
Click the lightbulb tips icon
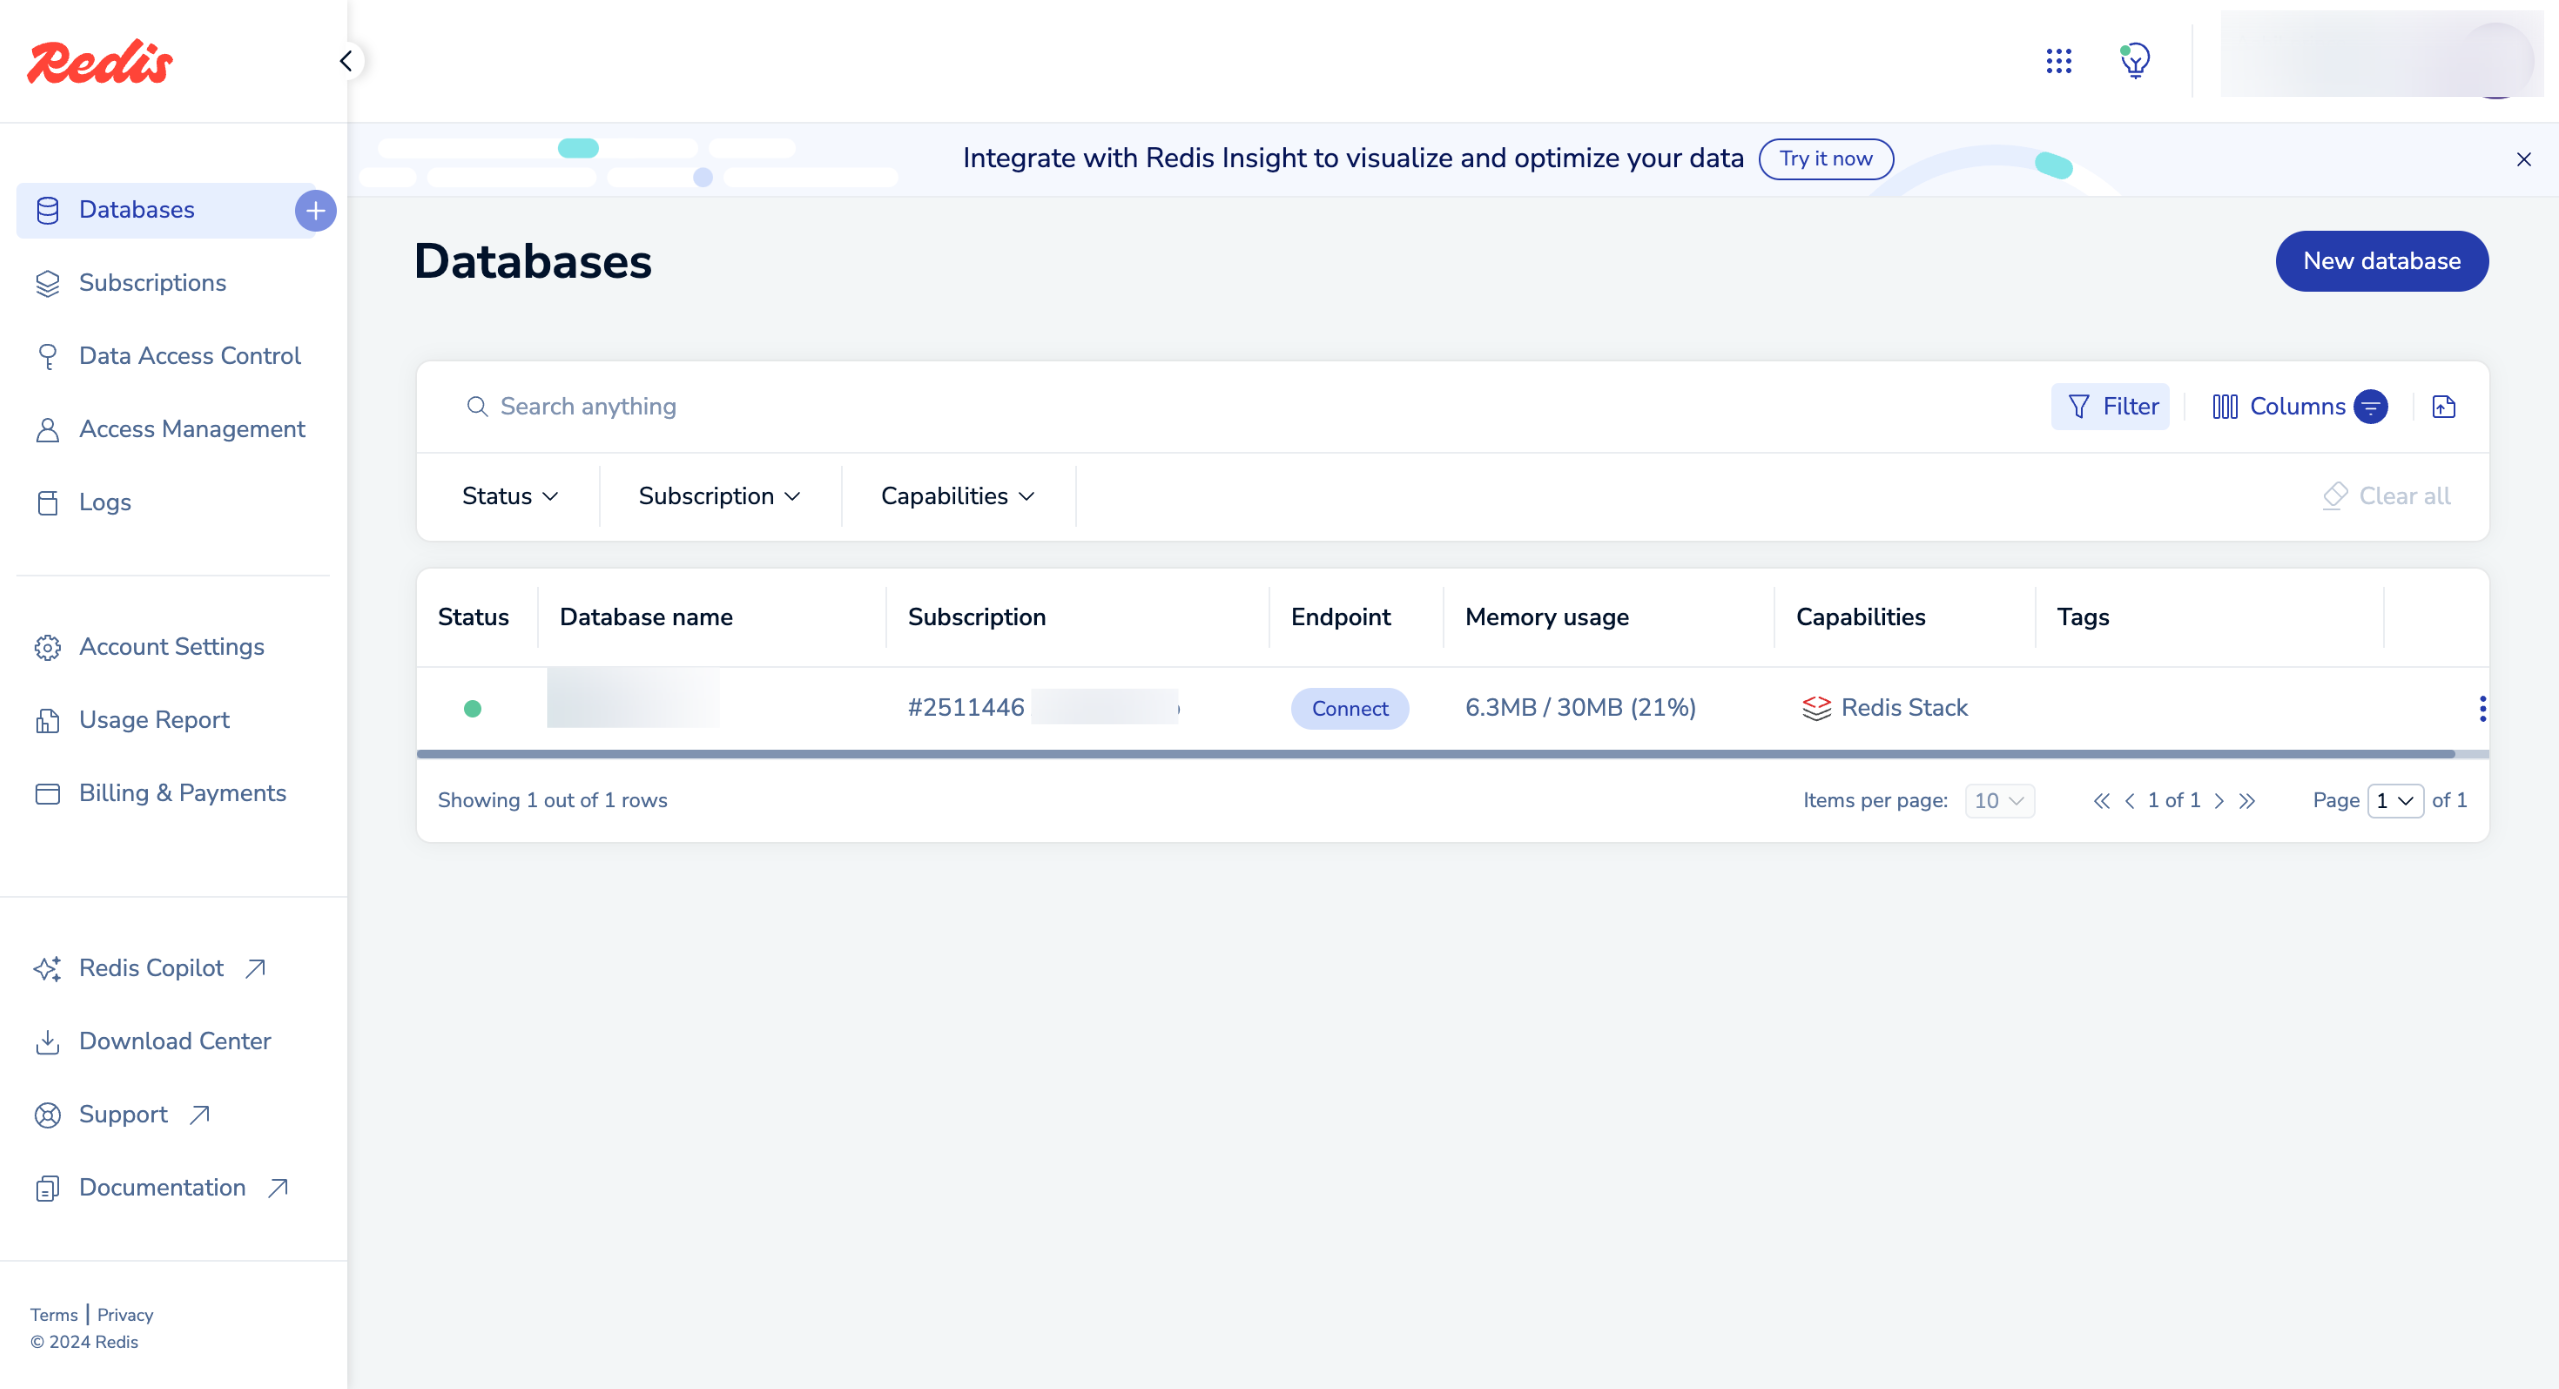(x=2134, y=61)
